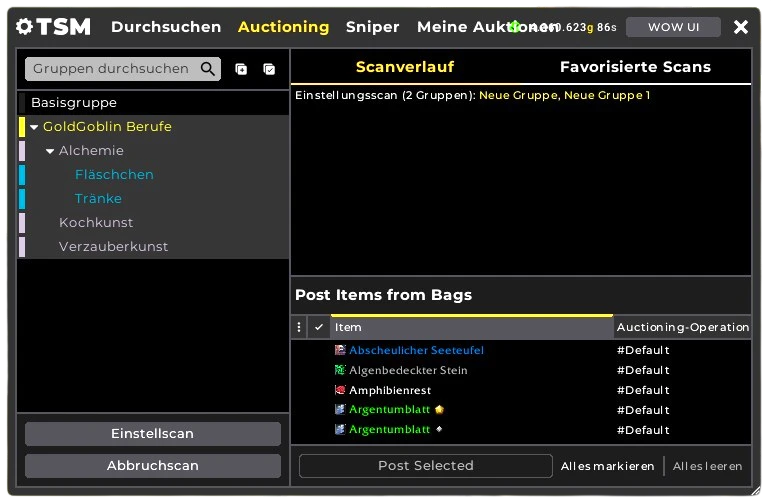771x504 pixels.
Task: Show the Scanverlauf tab
Action: pyautogui.click(x=405, y=66)
